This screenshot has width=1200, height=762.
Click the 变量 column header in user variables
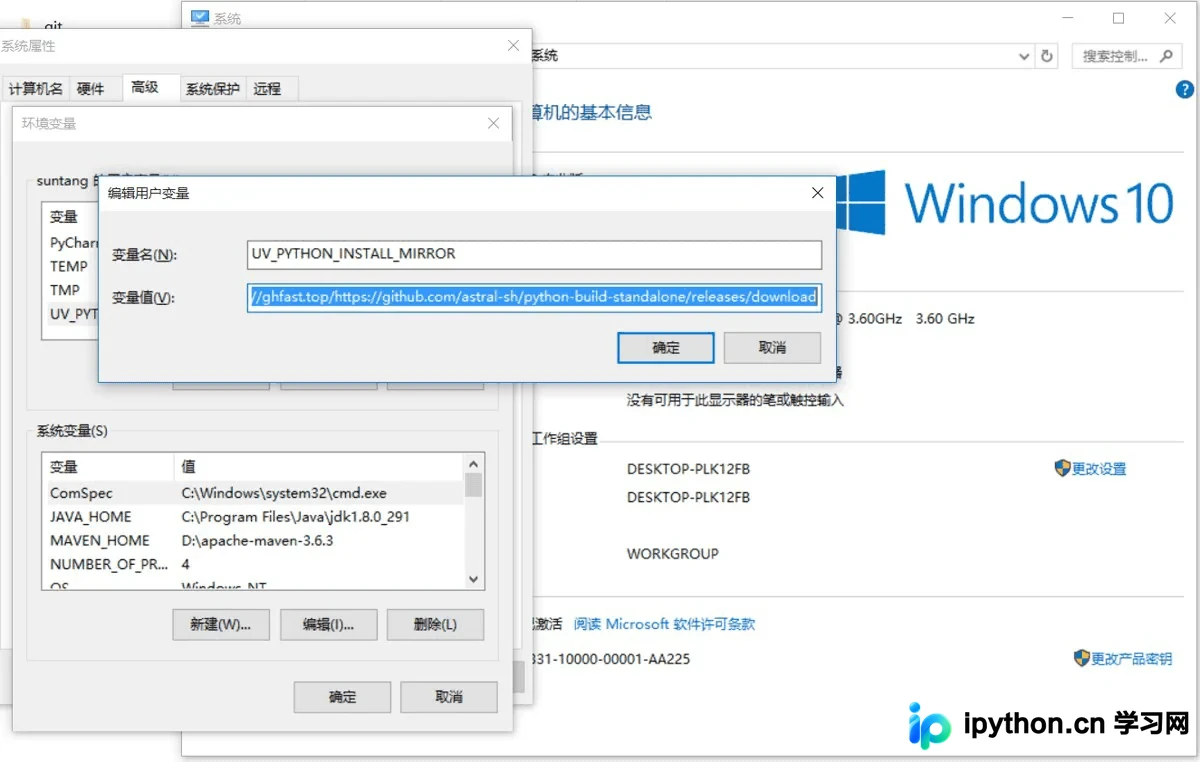coord(72,216)
